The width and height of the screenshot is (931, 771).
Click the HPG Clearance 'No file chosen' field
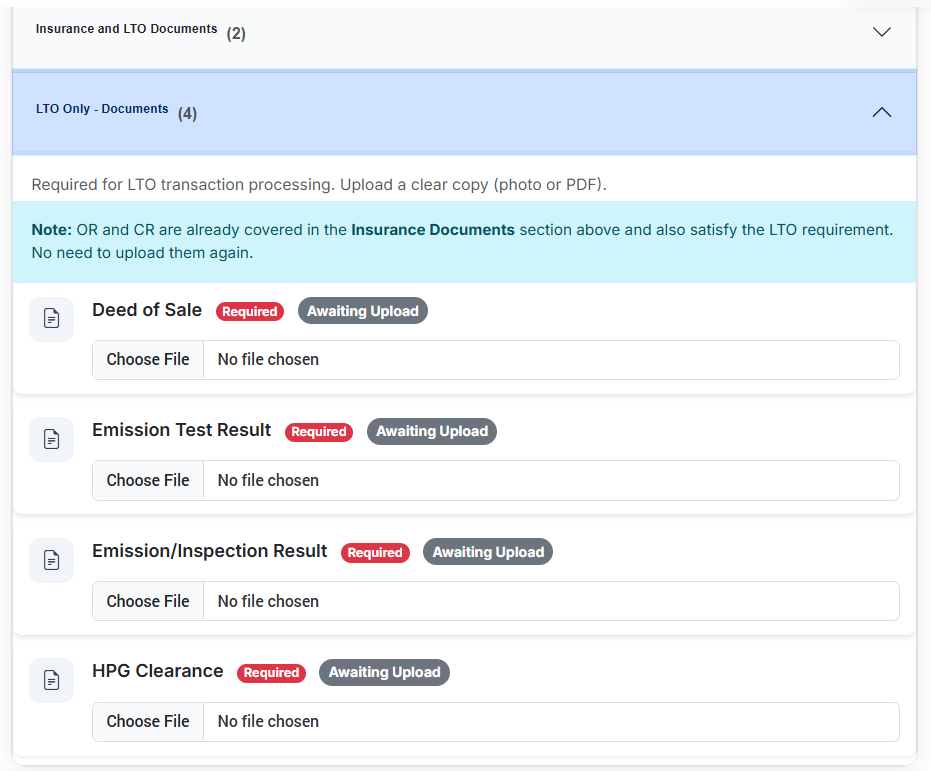[x=550, y=721]
